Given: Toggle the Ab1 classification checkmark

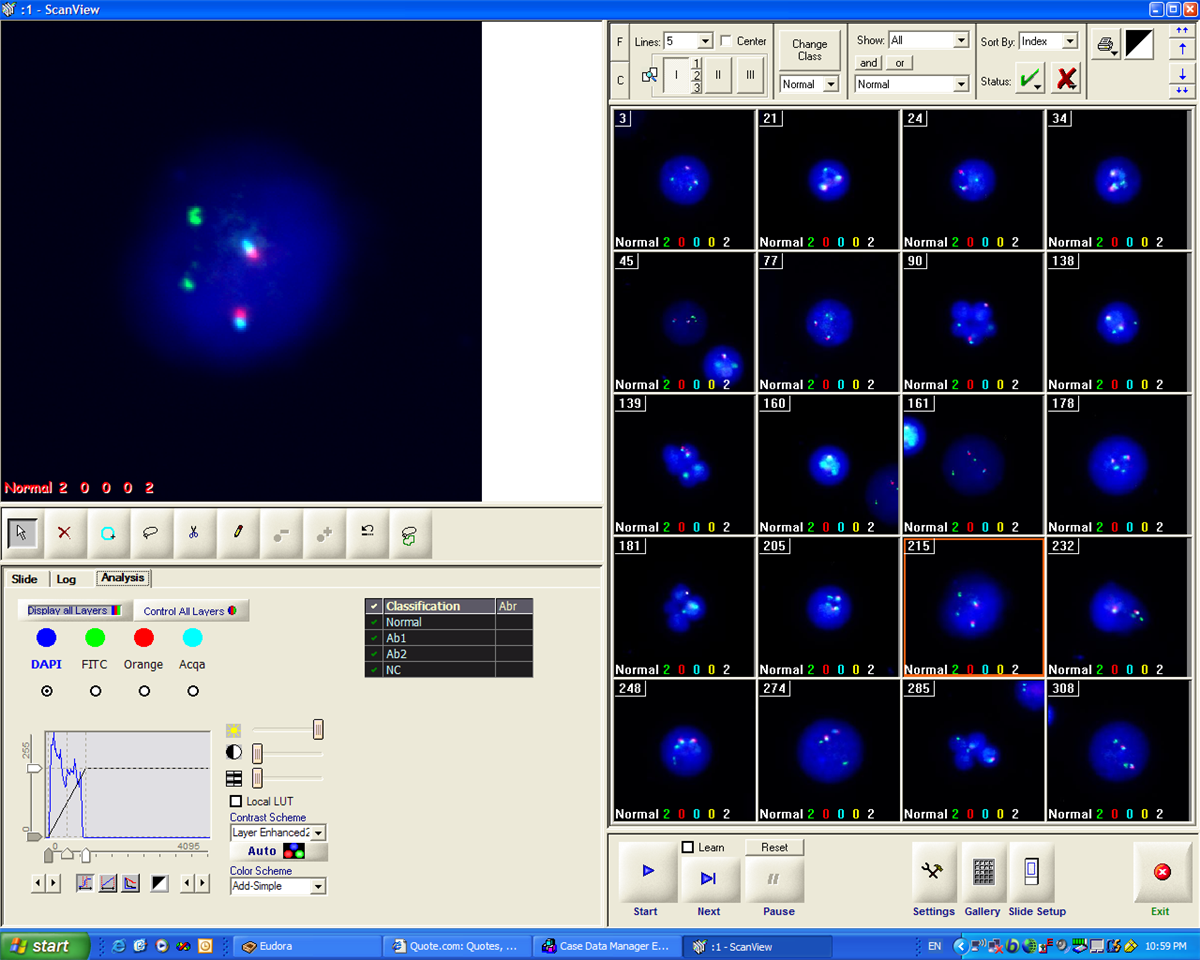Looking at the screenshot, I should point(374,638).
